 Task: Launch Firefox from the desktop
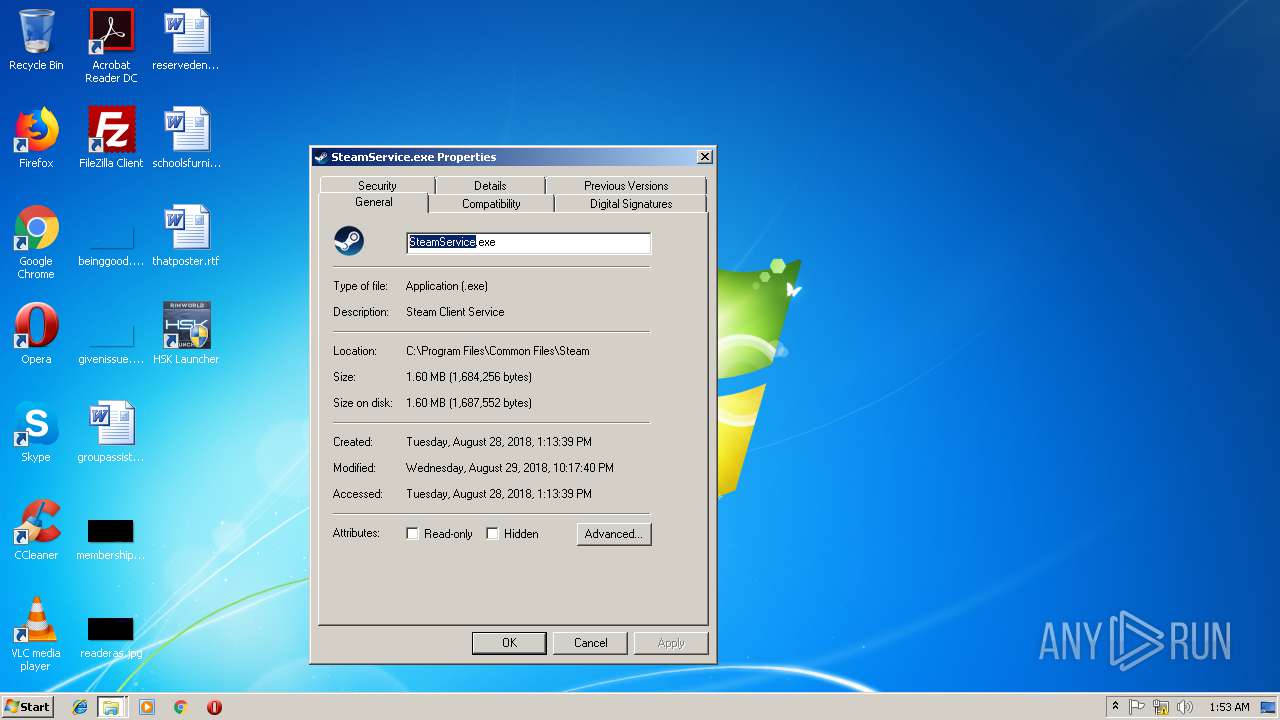pos(36,138)
